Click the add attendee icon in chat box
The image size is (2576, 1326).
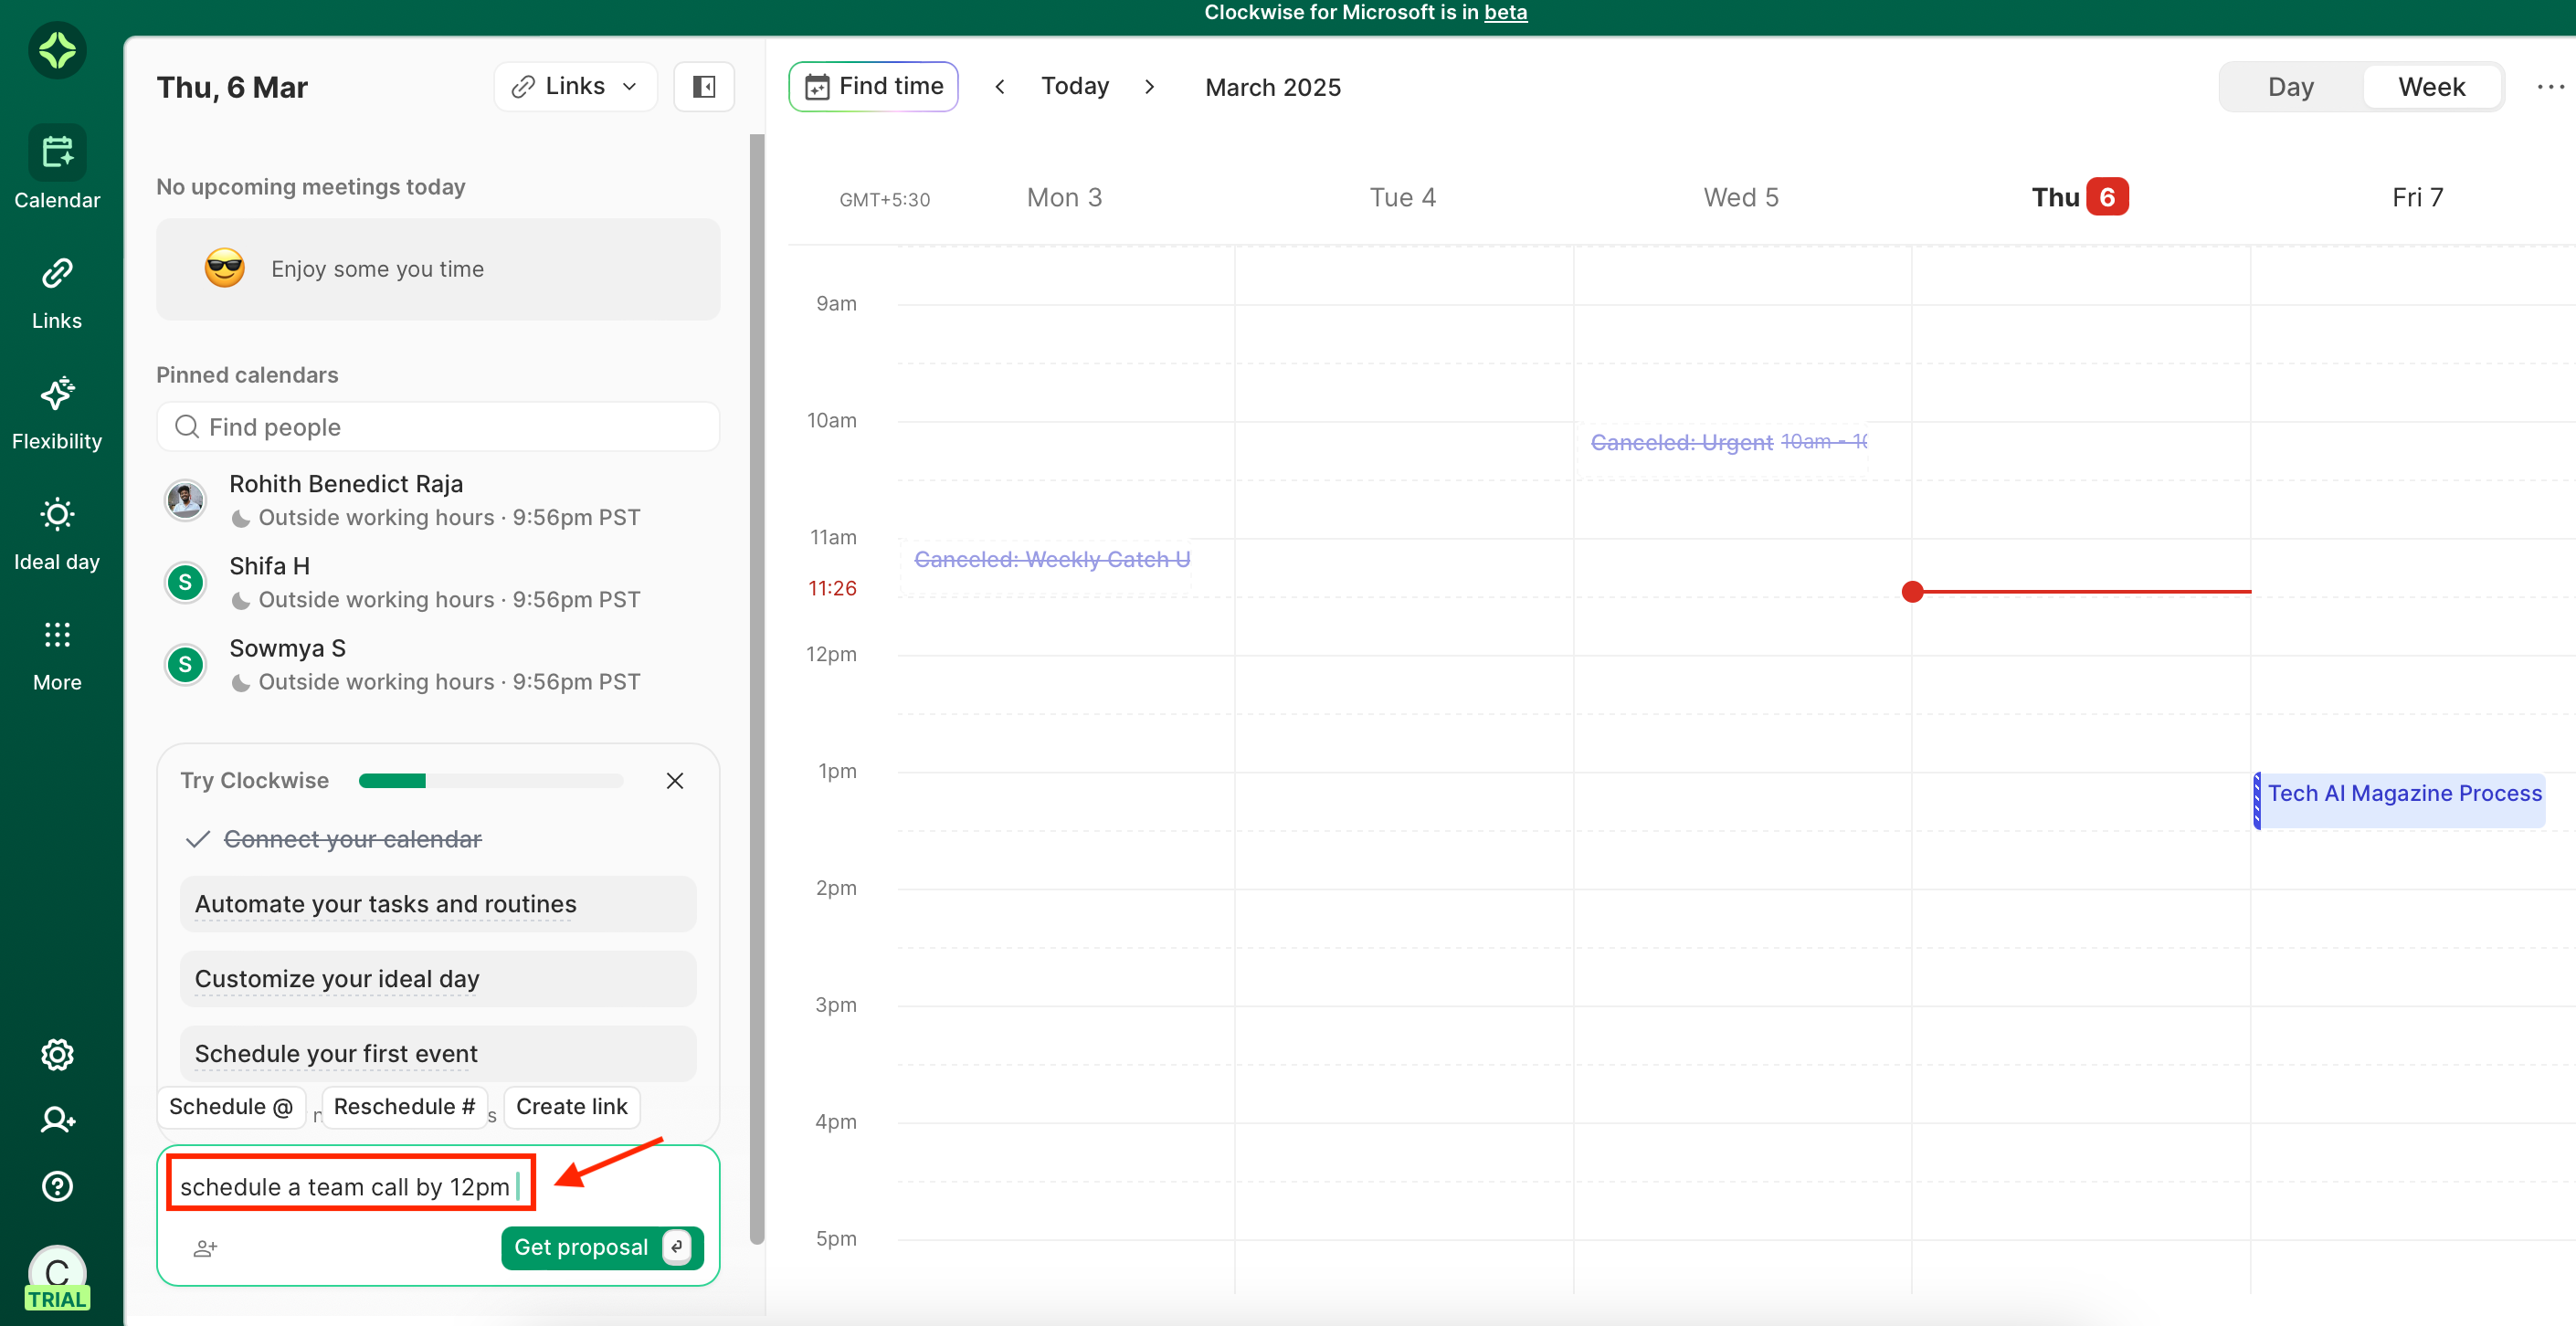pos(205,1248)
